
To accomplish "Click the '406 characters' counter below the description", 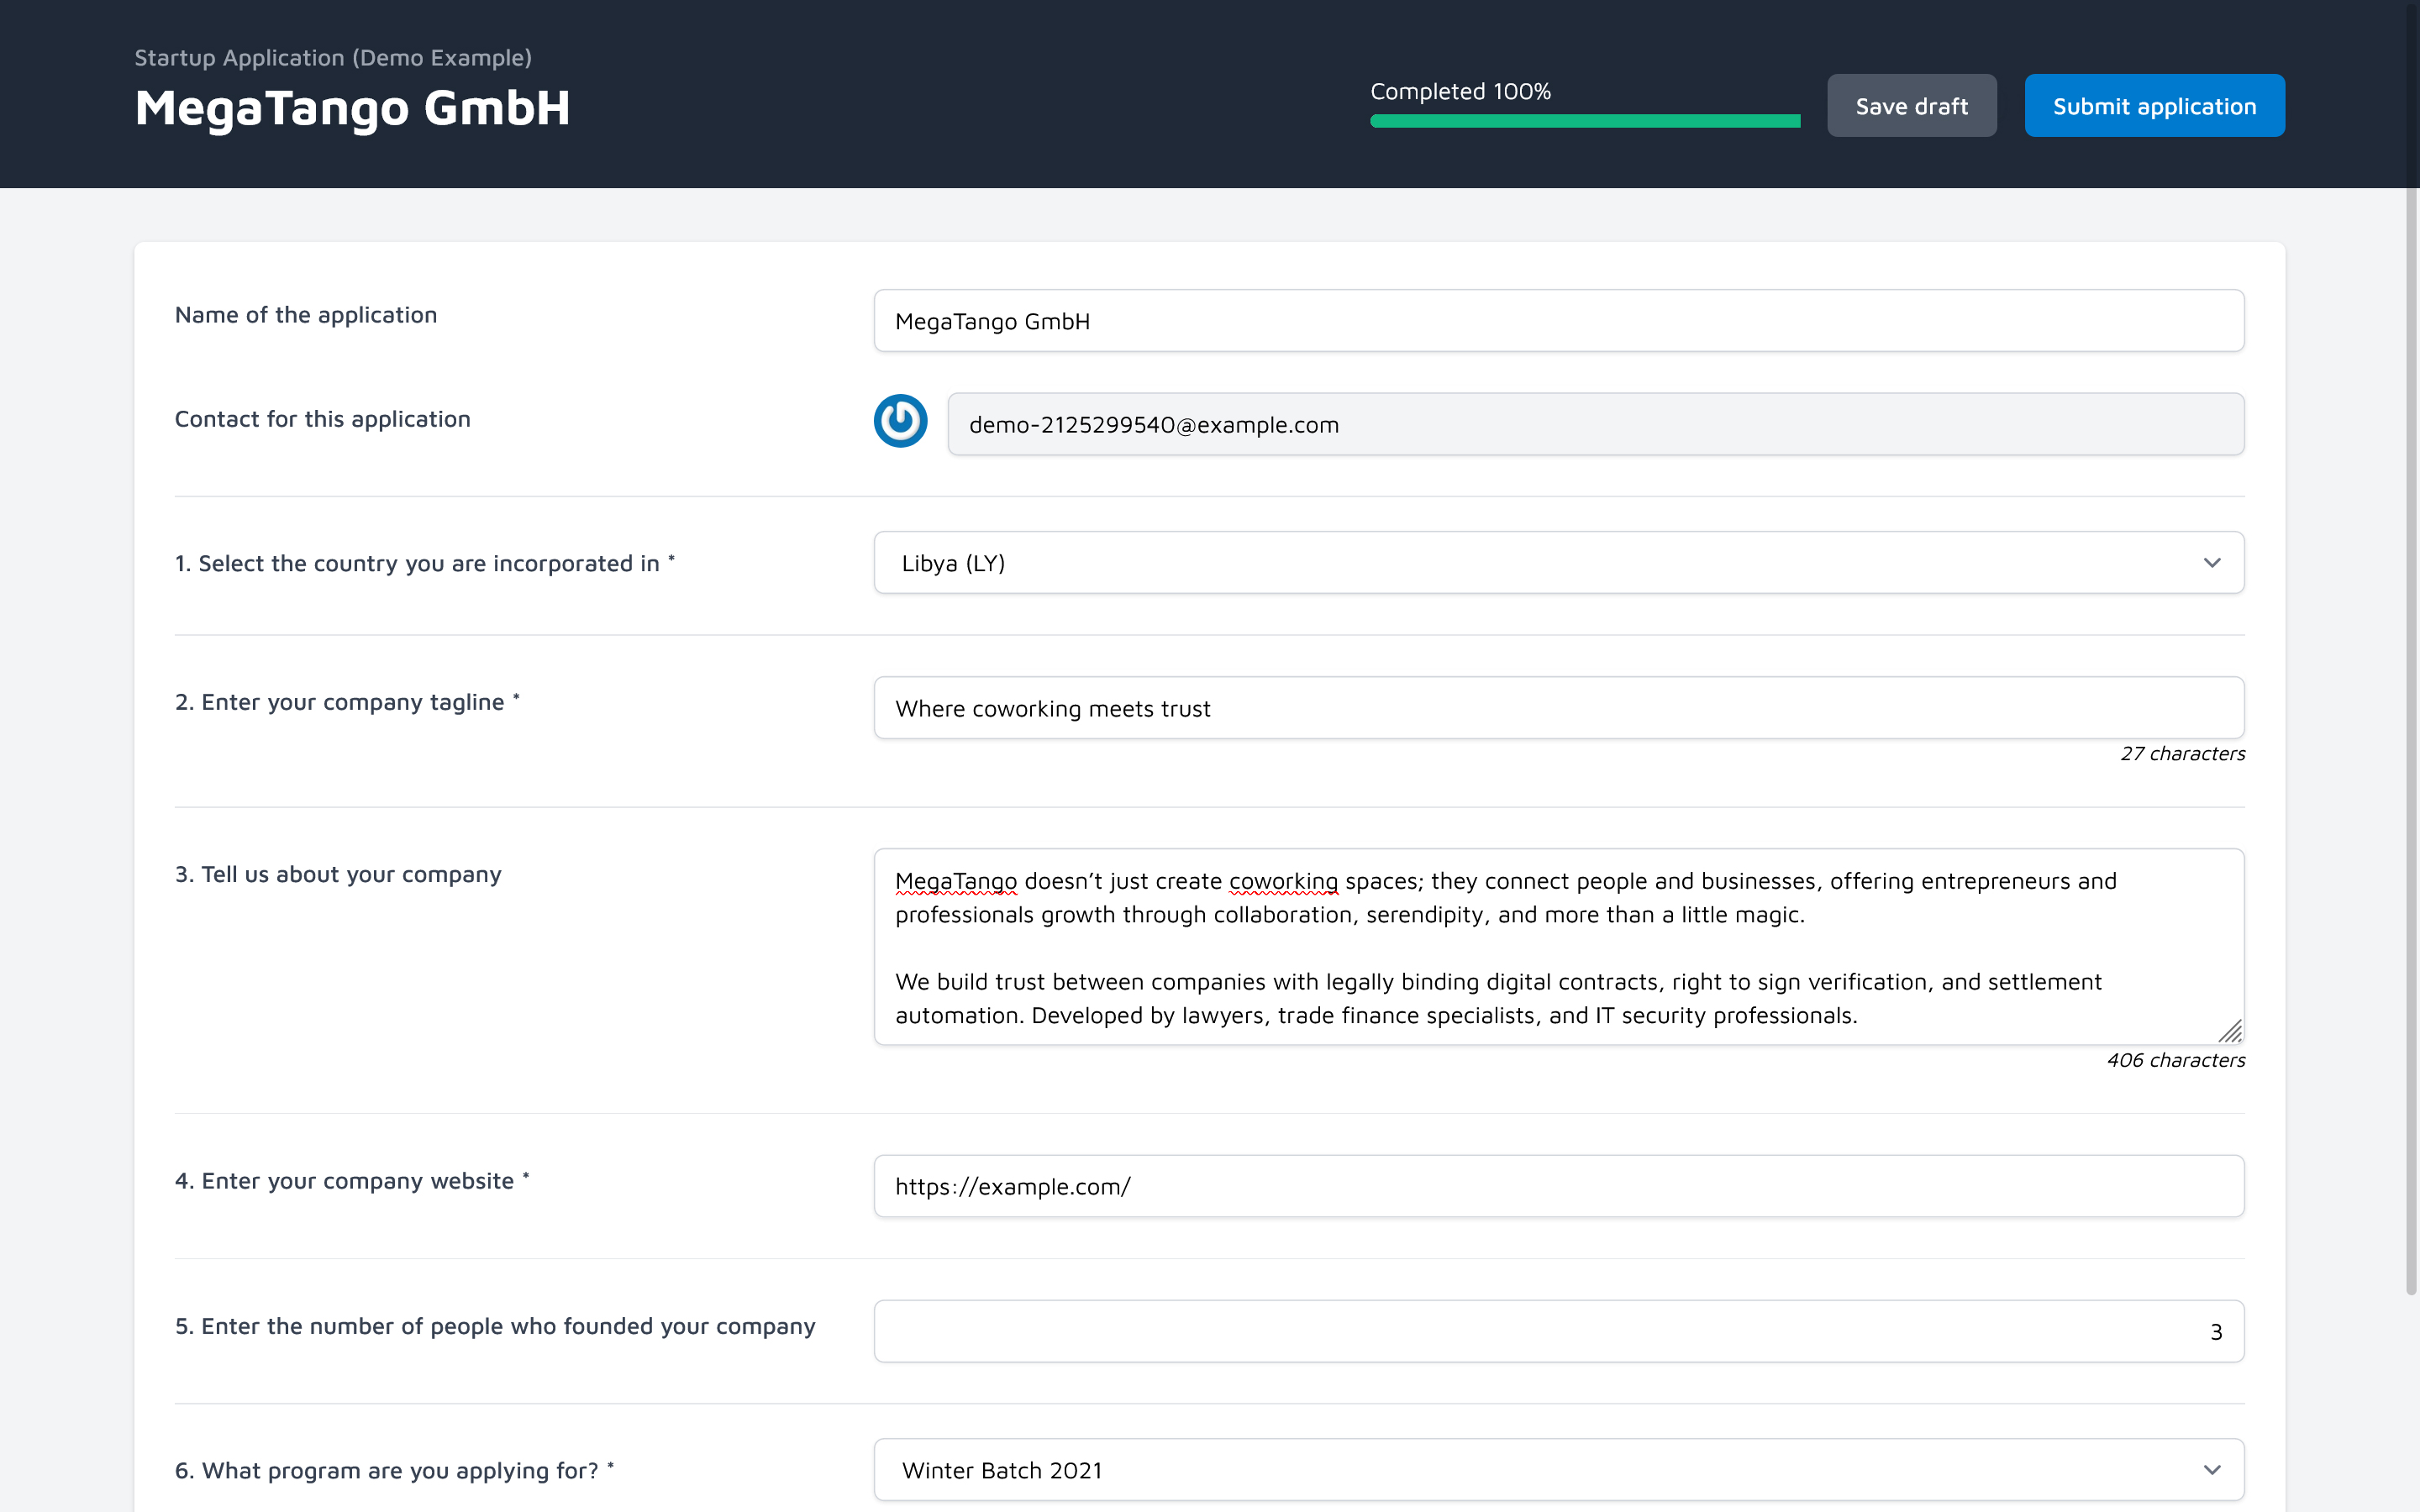I will click(x=2175, y=1060).
